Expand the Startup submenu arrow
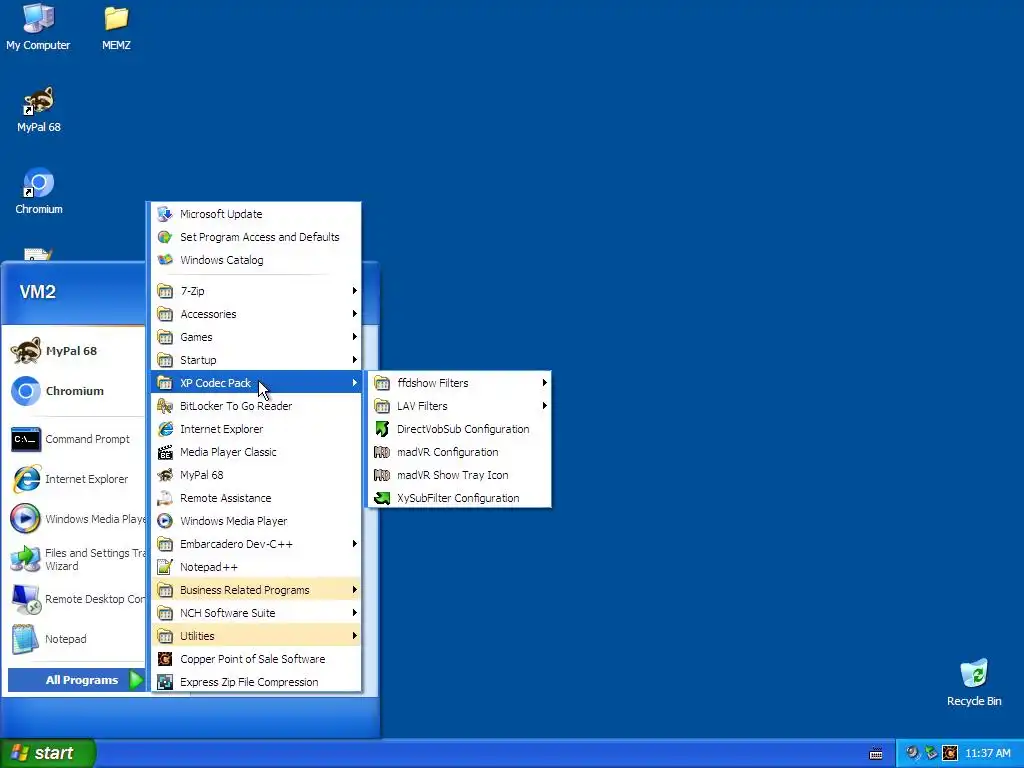 355,360
